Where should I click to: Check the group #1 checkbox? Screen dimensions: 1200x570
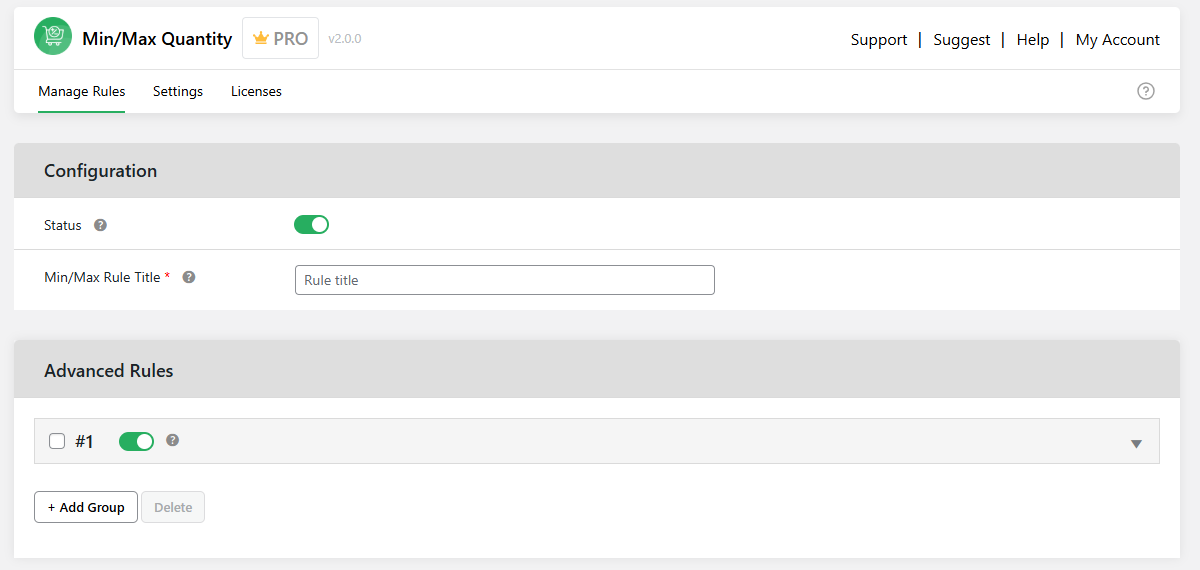tap(57, 441)
